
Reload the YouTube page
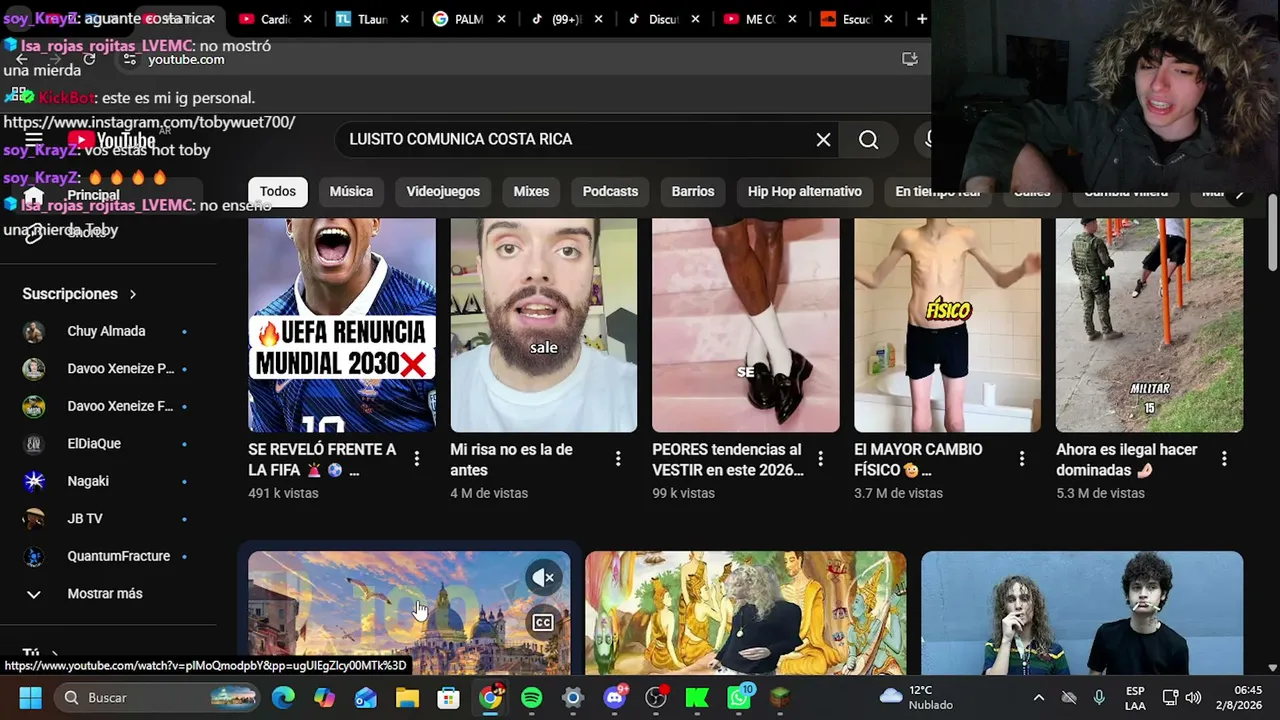(x=89, y=59)
